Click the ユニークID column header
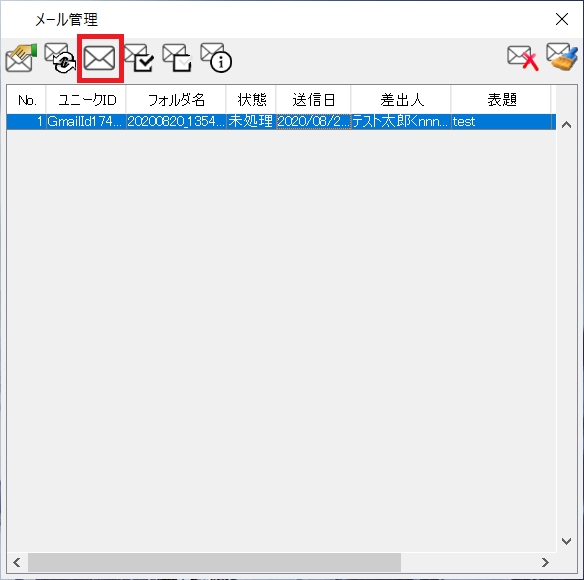 tap(86, 100)
